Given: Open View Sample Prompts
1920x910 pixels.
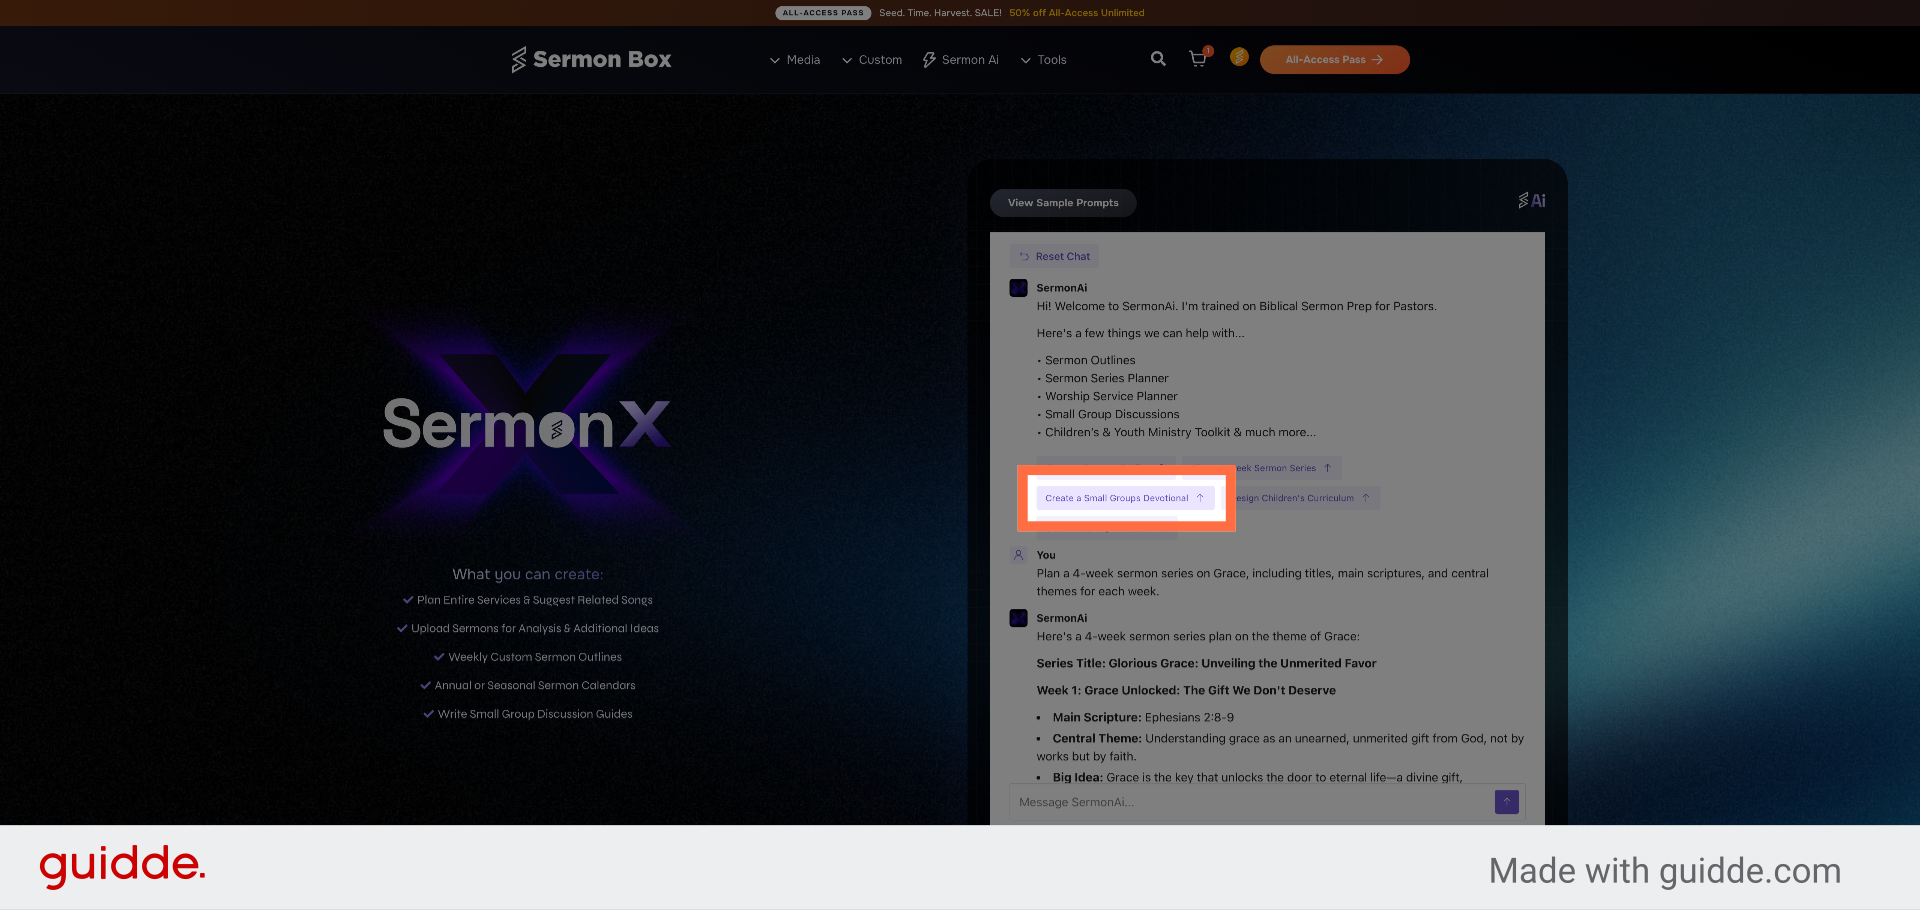Looking at the screenshot, I should 1063,203.
